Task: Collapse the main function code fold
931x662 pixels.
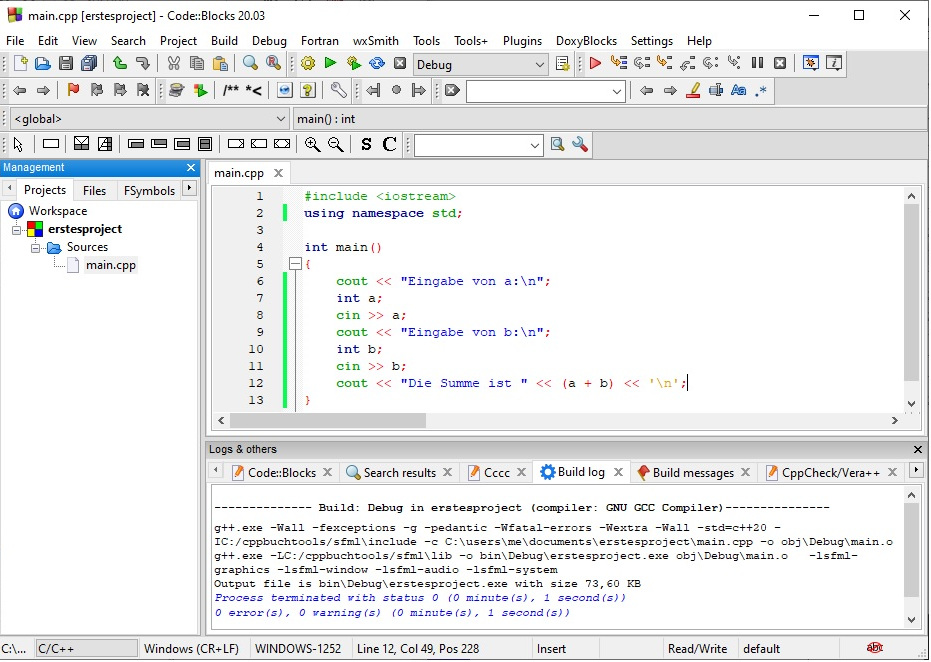Action: (x=295, y=263)
